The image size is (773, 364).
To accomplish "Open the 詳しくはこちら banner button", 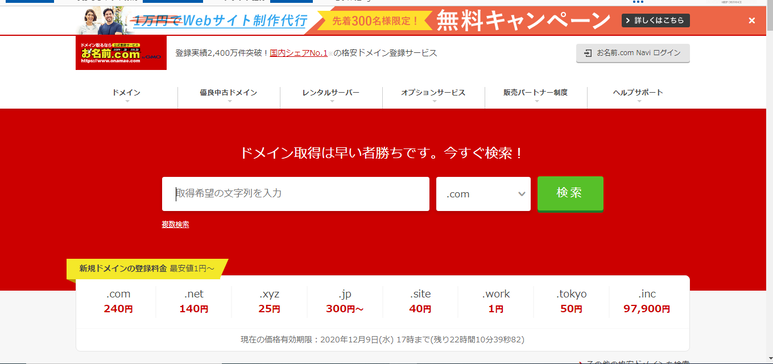I will [655, 21].
